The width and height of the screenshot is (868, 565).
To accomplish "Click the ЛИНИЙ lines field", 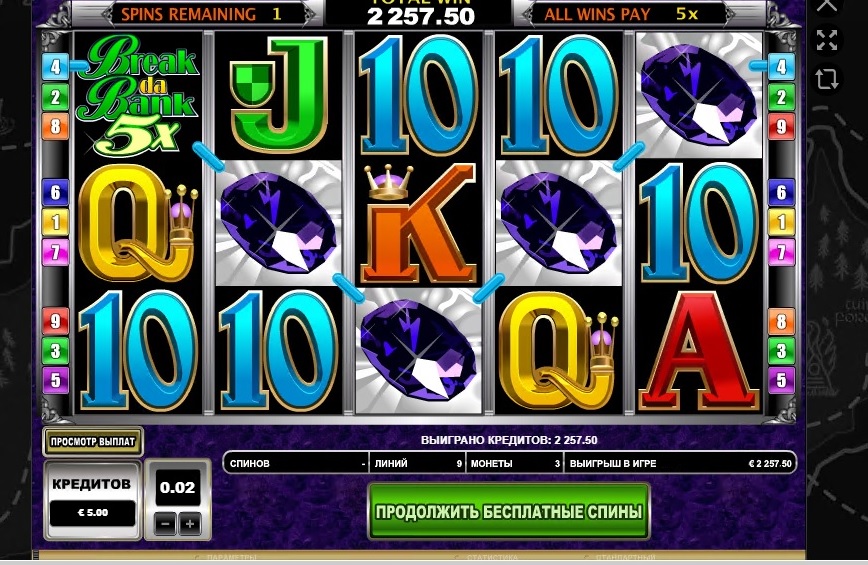I will (x=418, y=464).
